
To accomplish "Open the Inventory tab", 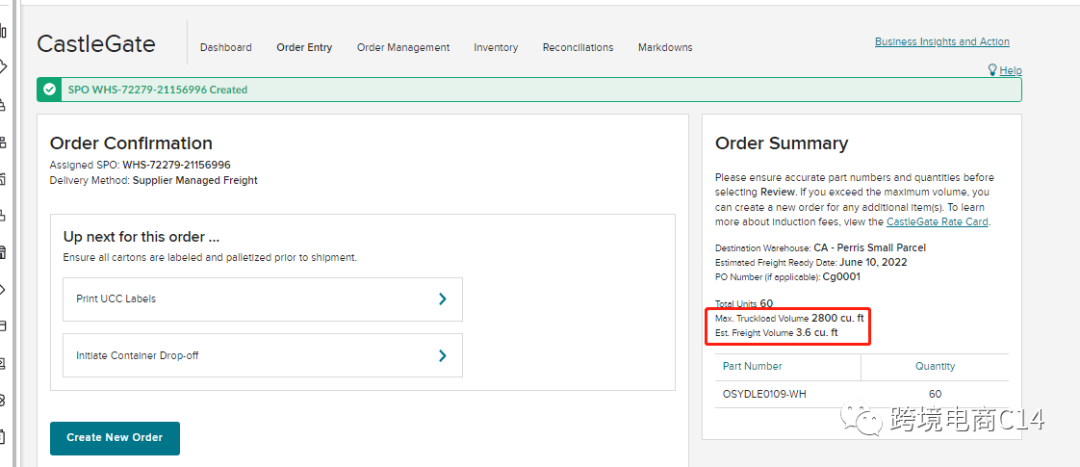I will point(496,47).
